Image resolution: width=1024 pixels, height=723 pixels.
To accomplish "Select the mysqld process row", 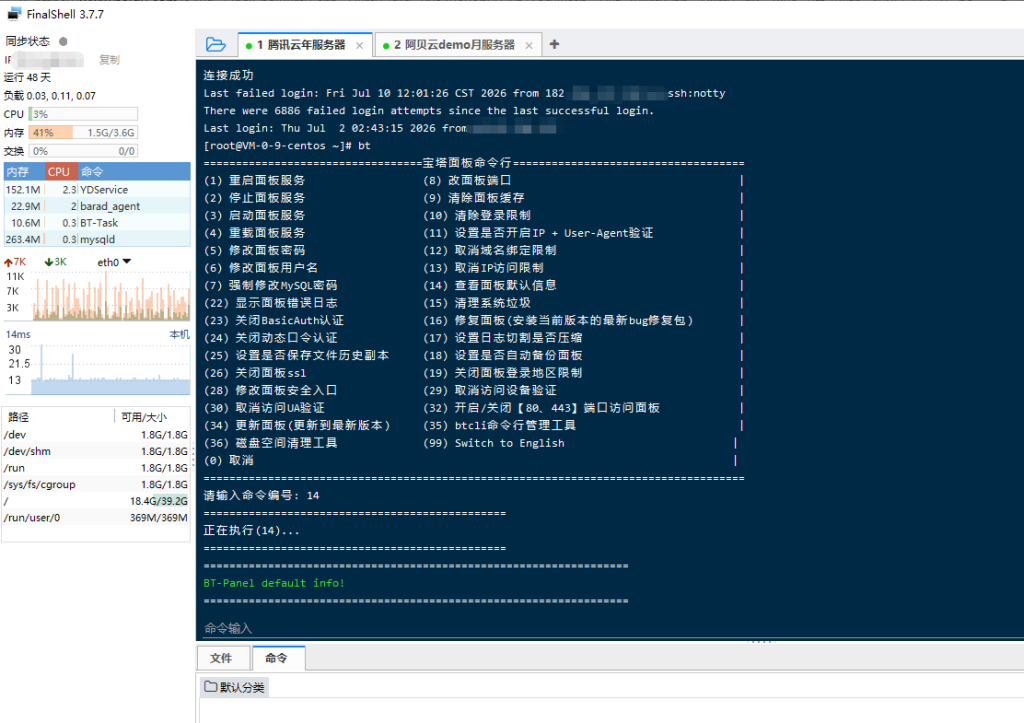I will coord(97,239).
